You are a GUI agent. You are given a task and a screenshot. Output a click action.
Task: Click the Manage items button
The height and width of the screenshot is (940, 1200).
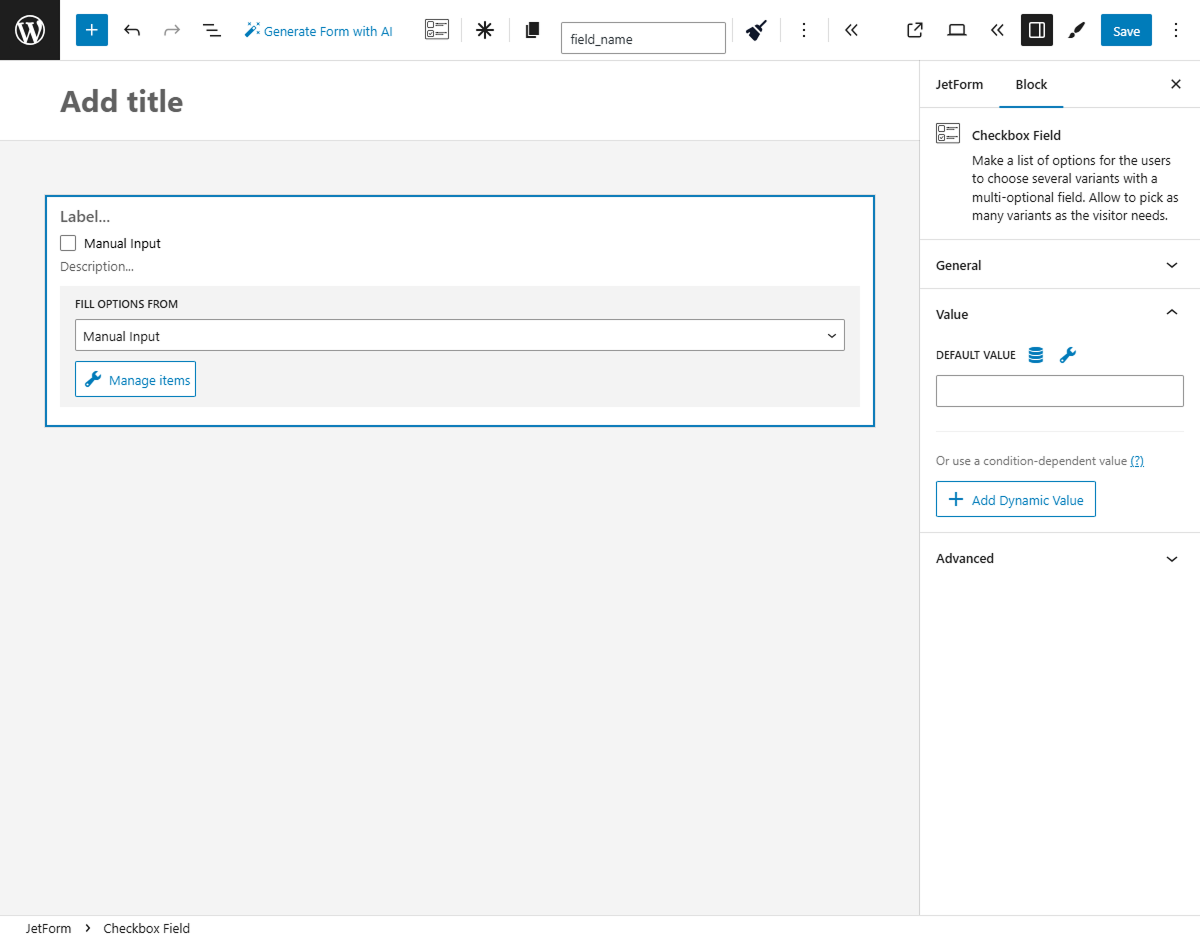[135, 379]
